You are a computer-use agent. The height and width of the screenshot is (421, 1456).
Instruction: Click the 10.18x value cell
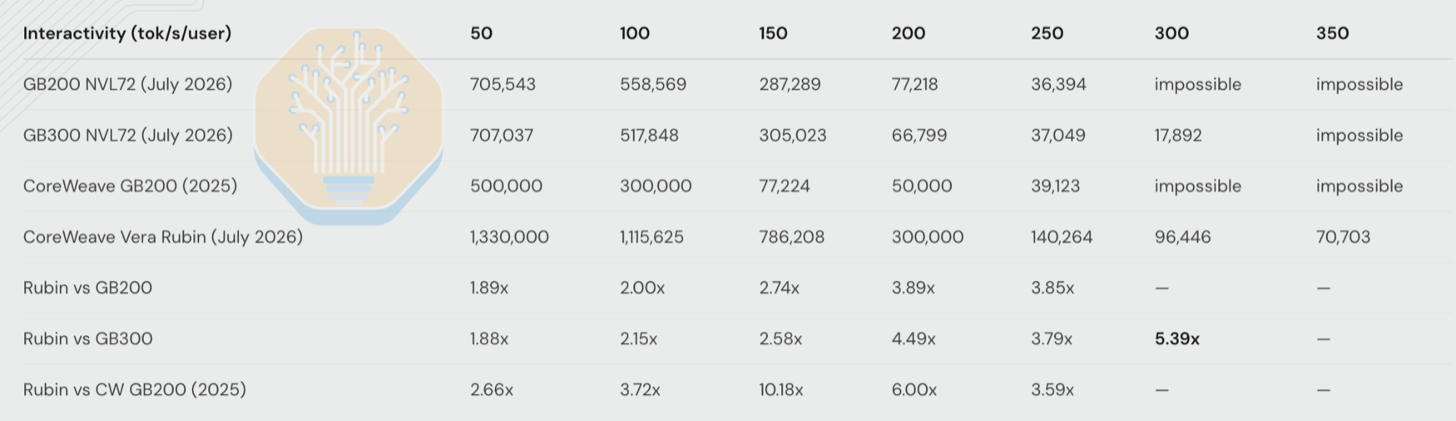[x=781, y=390]
